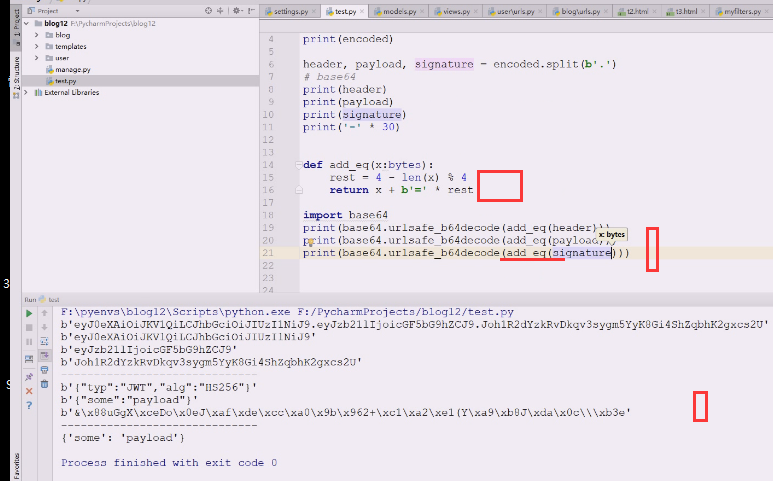Close the views.py tab
The image size is (773, 481).
476,11
